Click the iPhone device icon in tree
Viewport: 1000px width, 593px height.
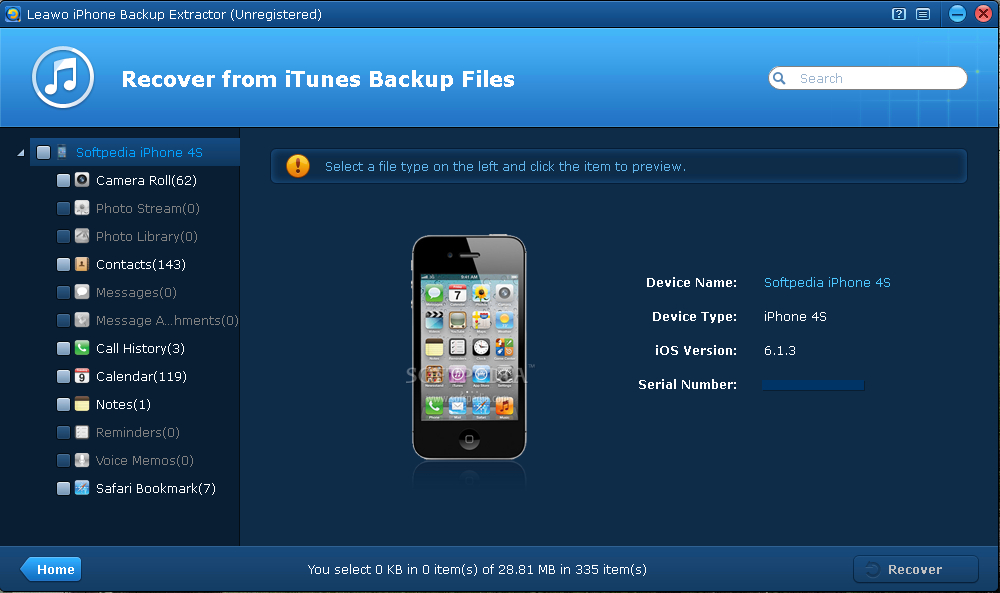pos(62,152)
